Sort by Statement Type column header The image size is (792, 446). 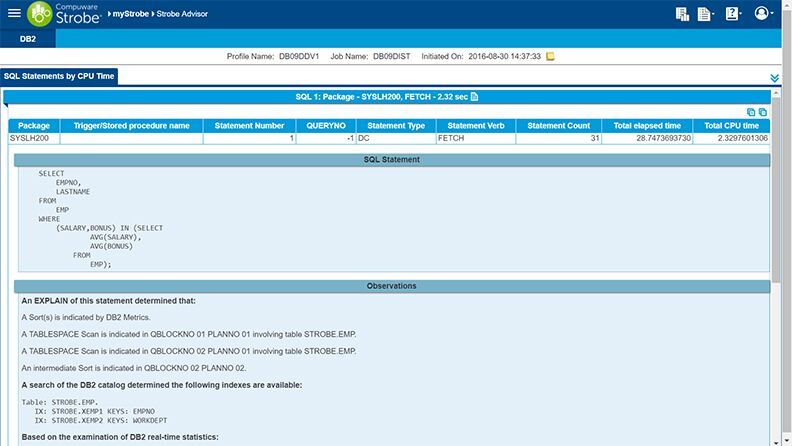click(x=396, y=126)
